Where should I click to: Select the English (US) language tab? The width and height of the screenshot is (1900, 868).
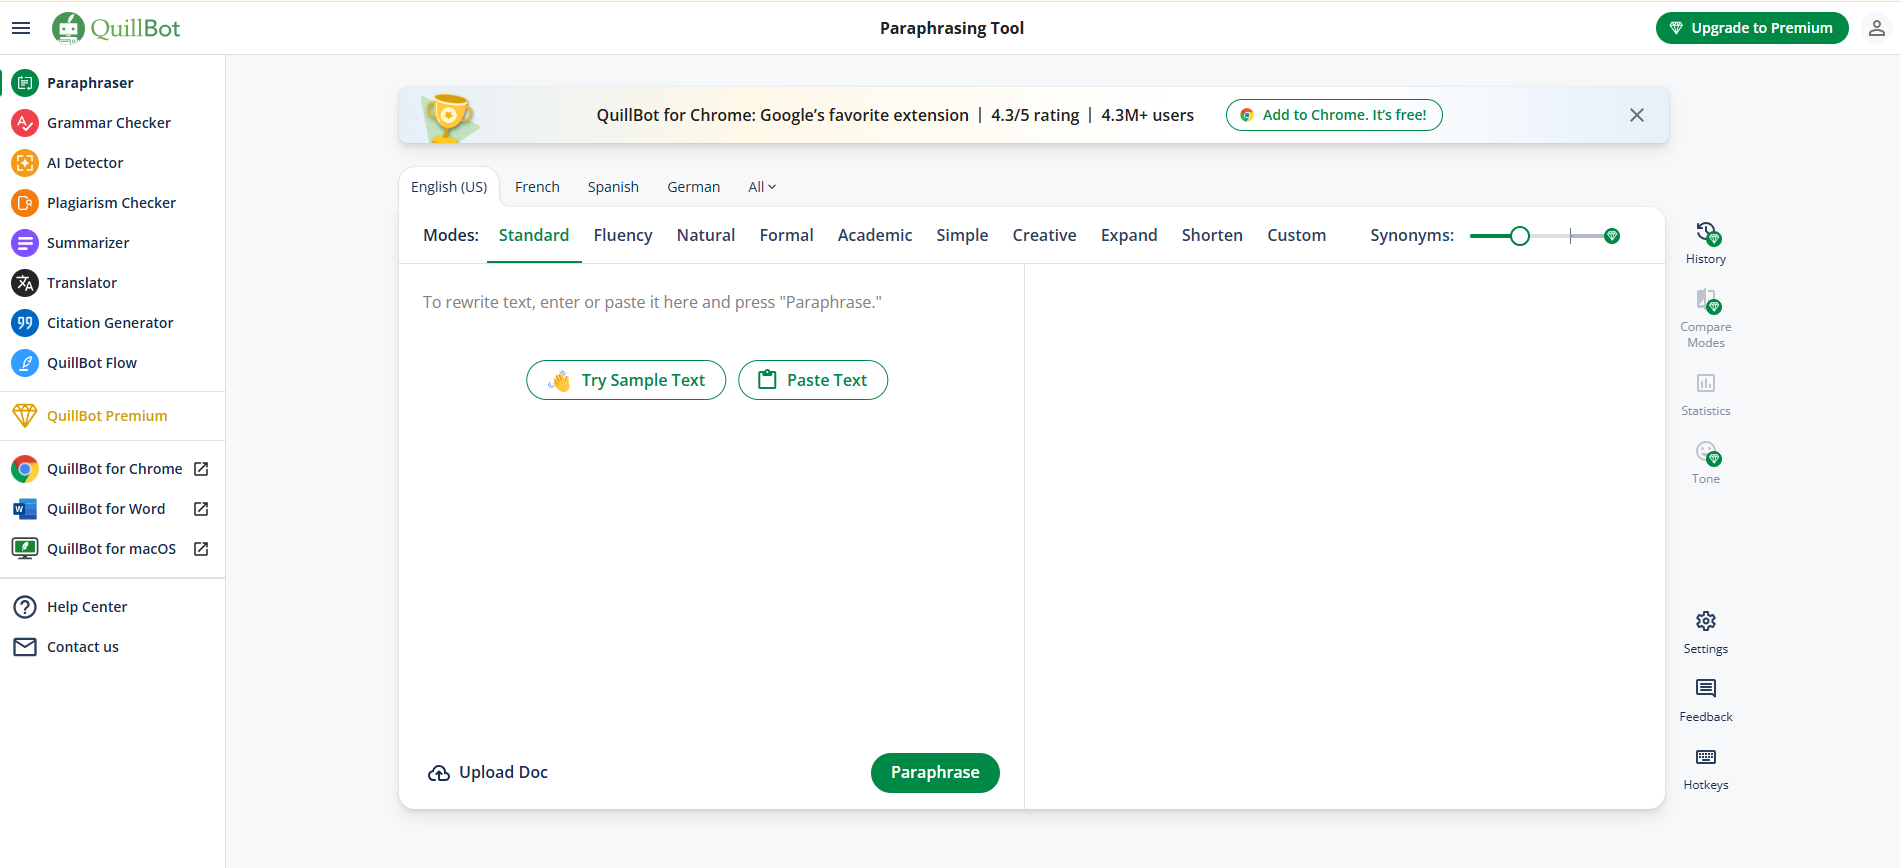tap(449, 187)
